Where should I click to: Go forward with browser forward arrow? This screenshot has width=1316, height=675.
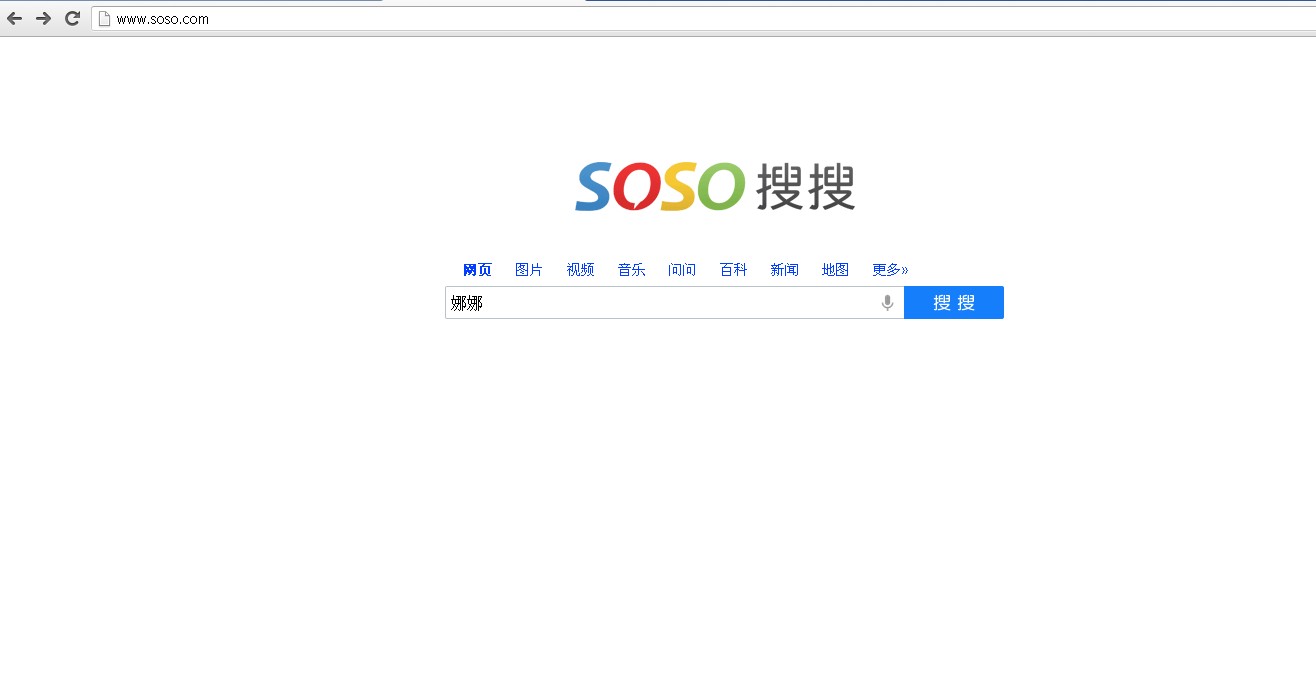point(43,19)
